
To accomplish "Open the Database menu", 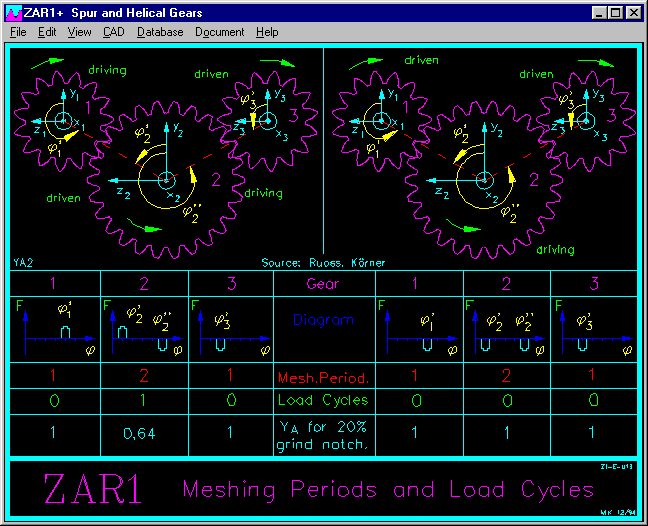I will (x=160, y=32).
